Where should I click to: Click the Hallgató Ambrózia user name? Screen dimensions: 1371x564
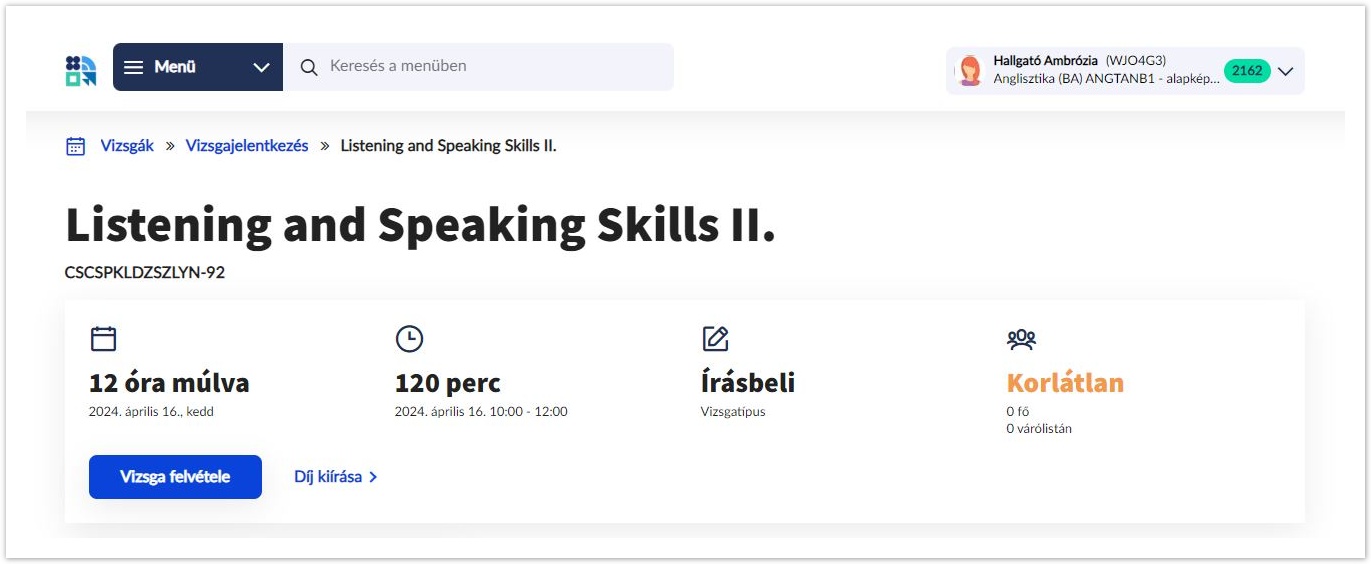[1045, 61]
